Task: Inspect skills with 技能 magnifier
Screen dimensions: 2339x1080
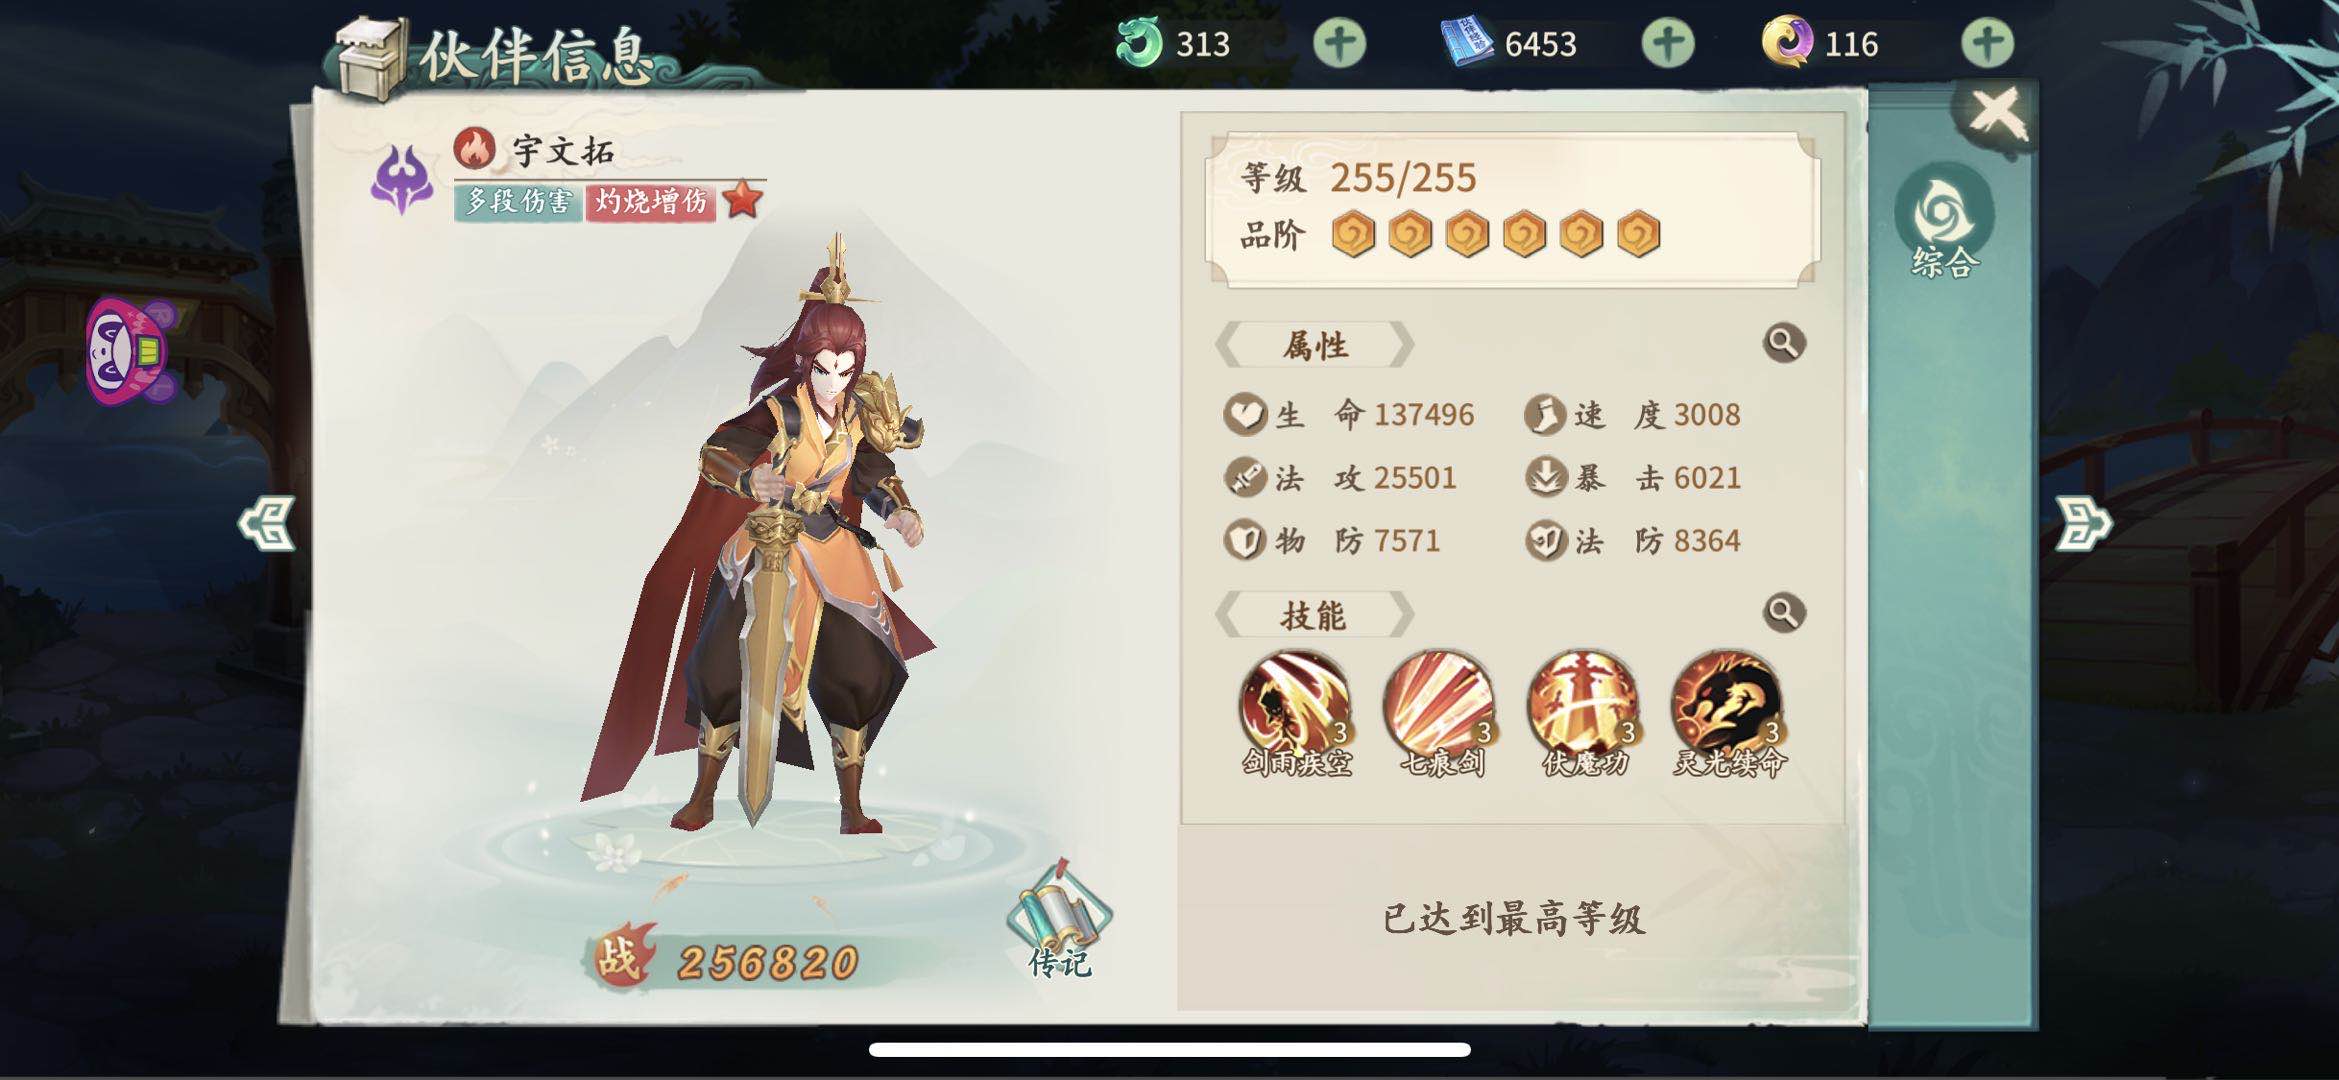Action: (x=1783, y=612)
